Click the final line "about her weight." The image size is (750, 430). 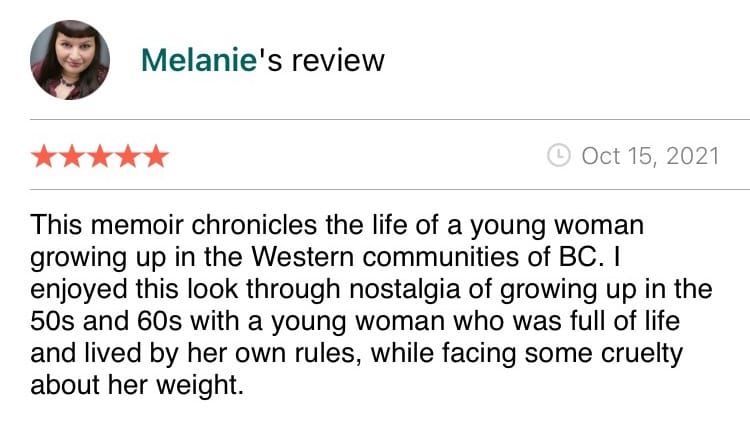tap(137, 385)
